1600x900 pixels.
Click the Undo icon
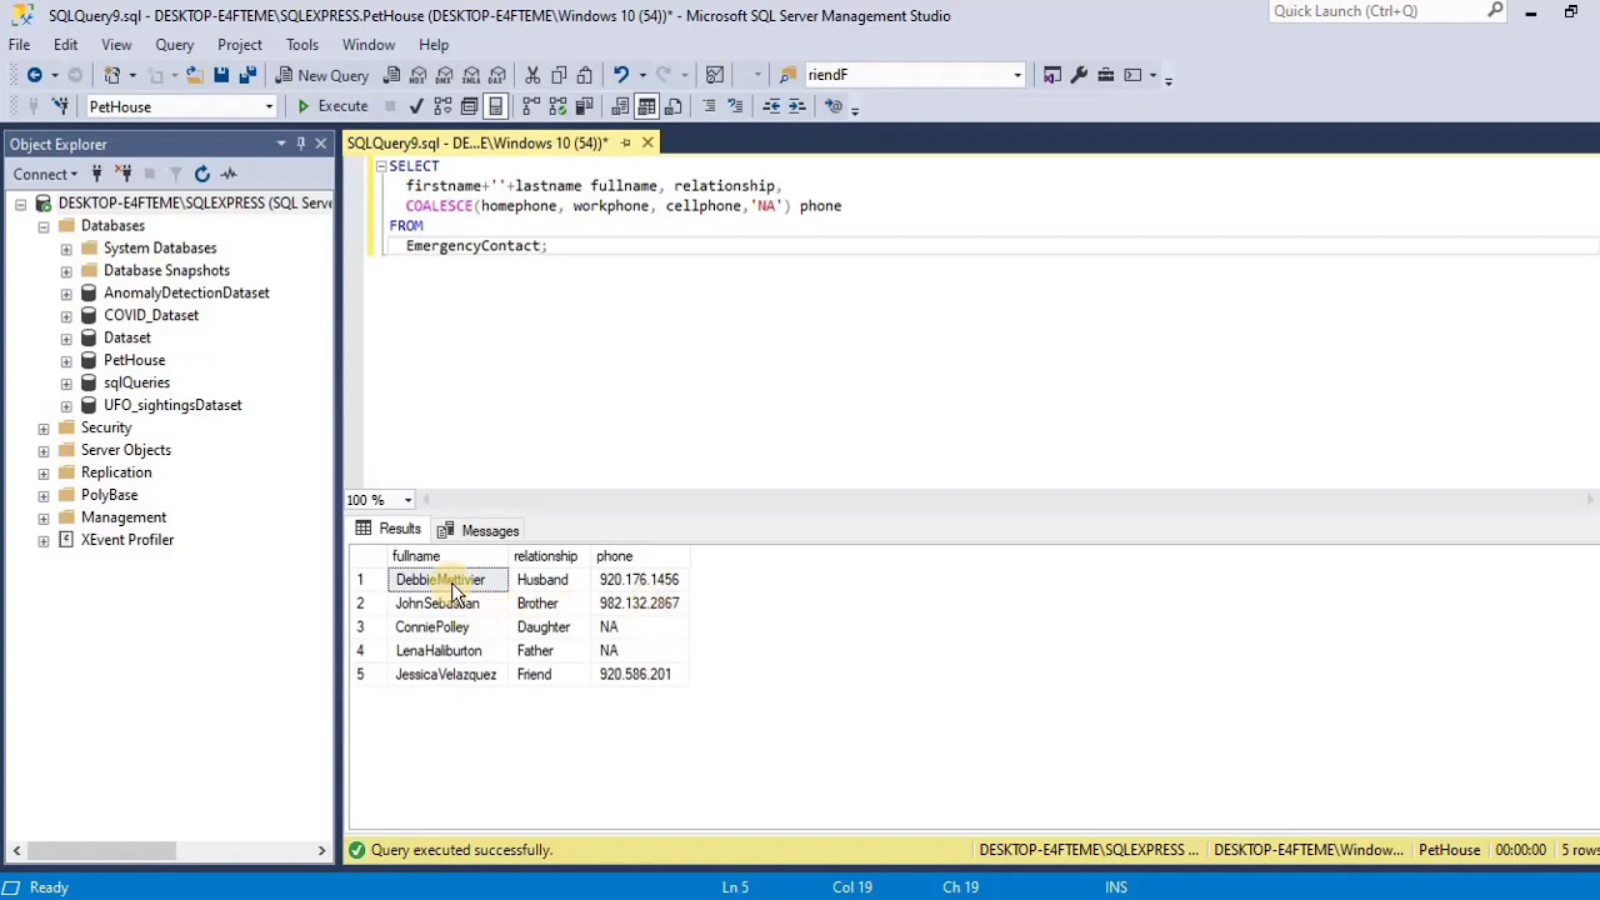620,75
